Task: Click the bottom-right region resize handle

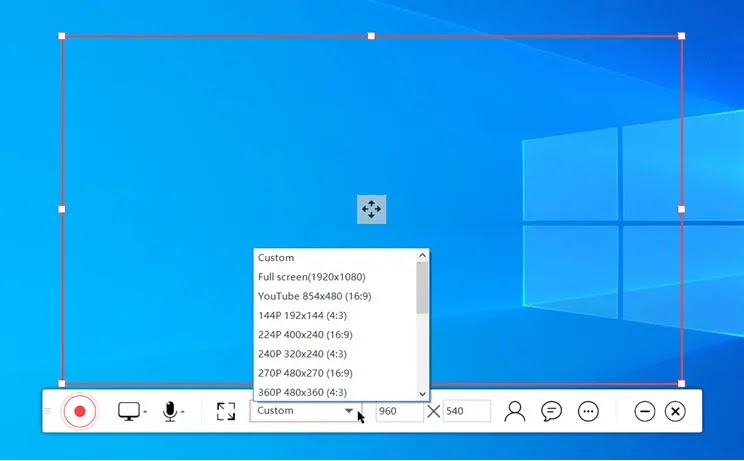Action: tap(681, 383)
